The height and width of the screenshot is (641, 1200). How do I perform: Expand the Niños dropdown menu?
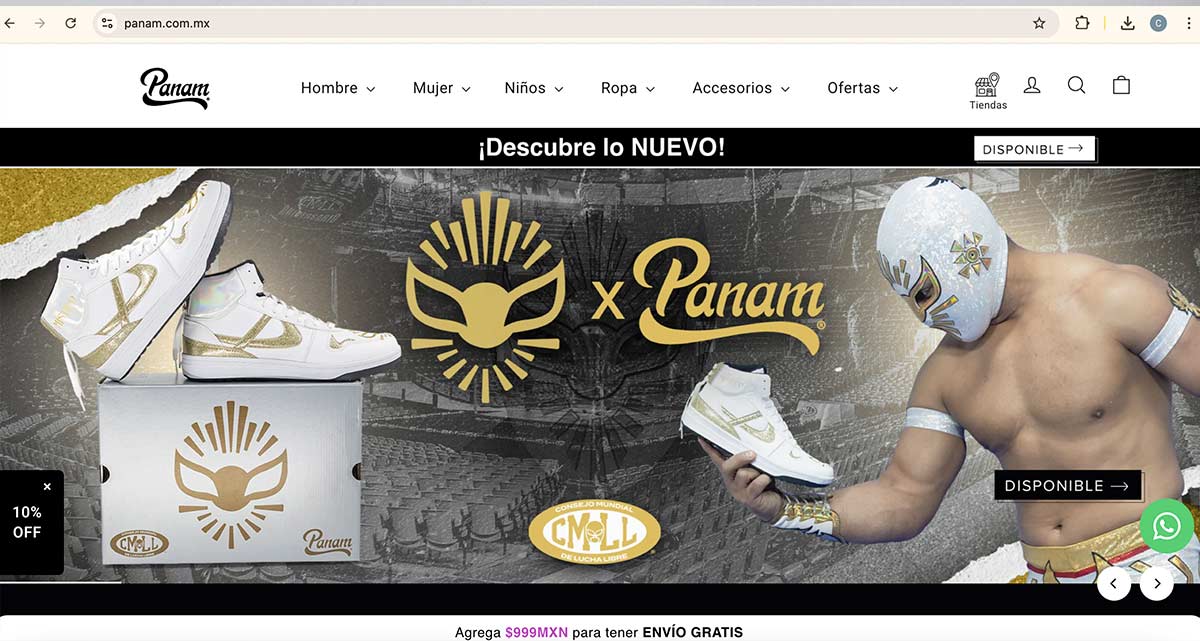[534, 88]
